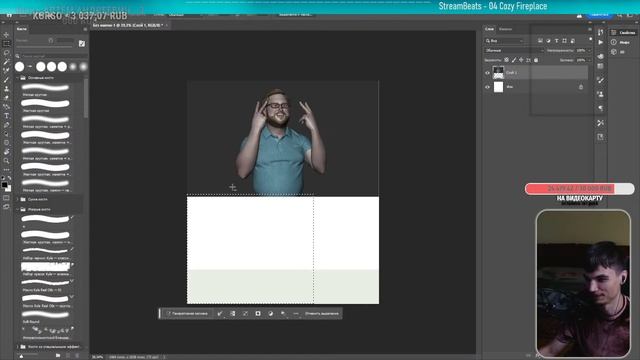Expand the bottom brush folder group

pyautogui.click(x=18, y=347)
